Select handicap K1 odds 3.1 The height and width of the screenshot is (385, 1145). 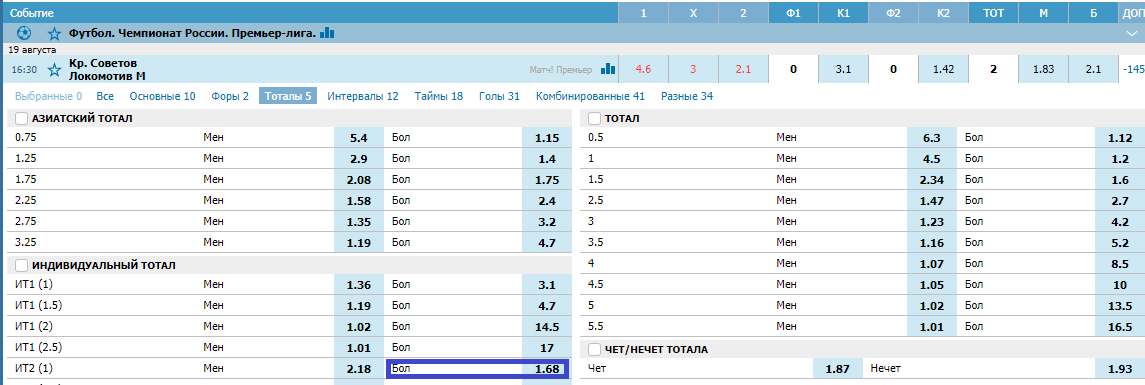click(x=843, y=69)
